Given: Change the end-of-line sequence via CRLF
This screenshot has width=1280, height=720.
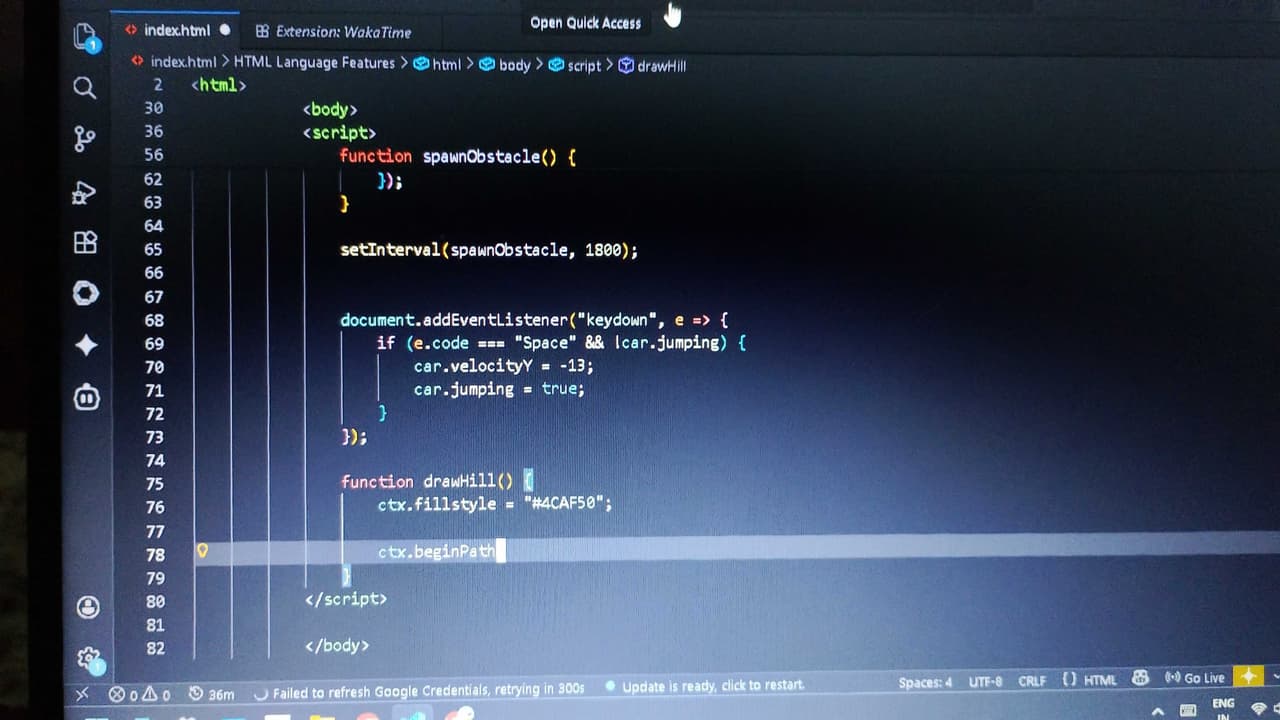Looking at the screenshot, I should pyautogui.click(x=1032, y=680).
